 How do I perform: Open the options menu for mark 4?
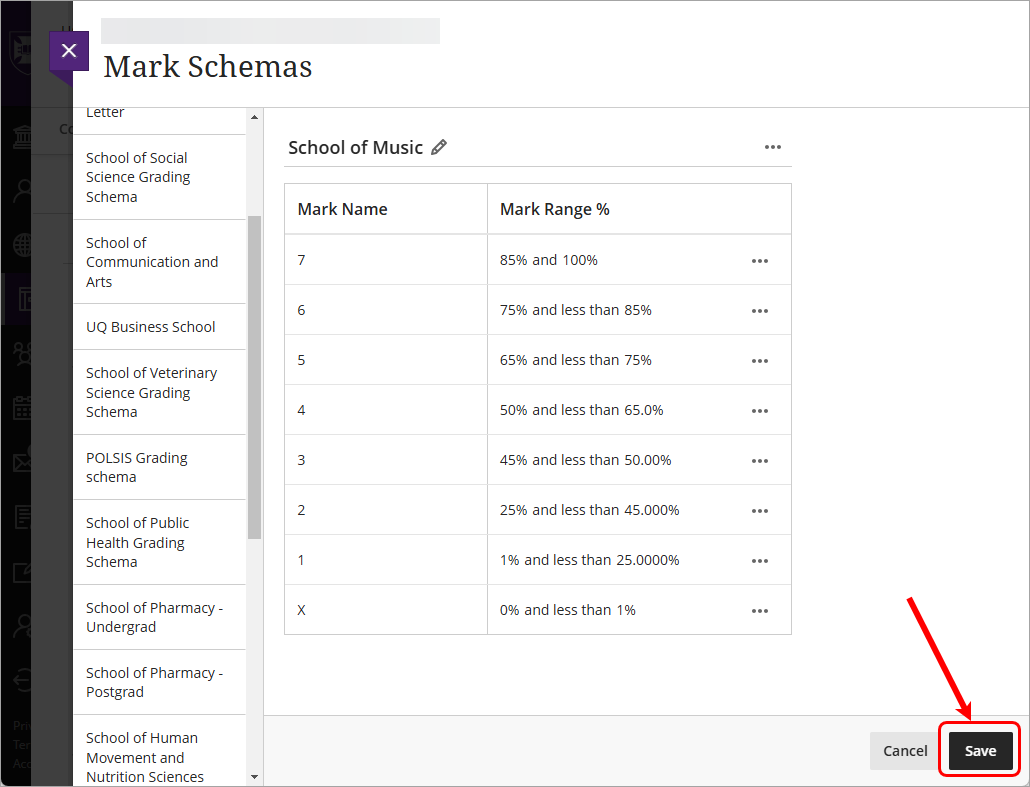[760, 409]
